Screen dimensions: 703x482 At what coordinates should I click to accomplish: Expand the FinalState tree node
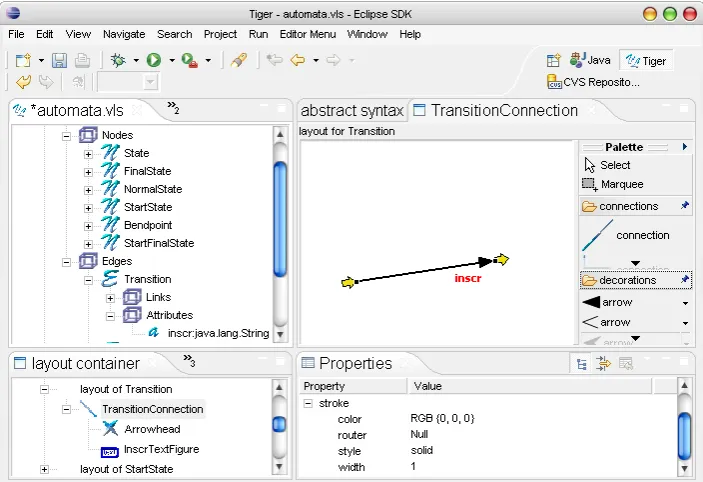click(x=88, y=172)
